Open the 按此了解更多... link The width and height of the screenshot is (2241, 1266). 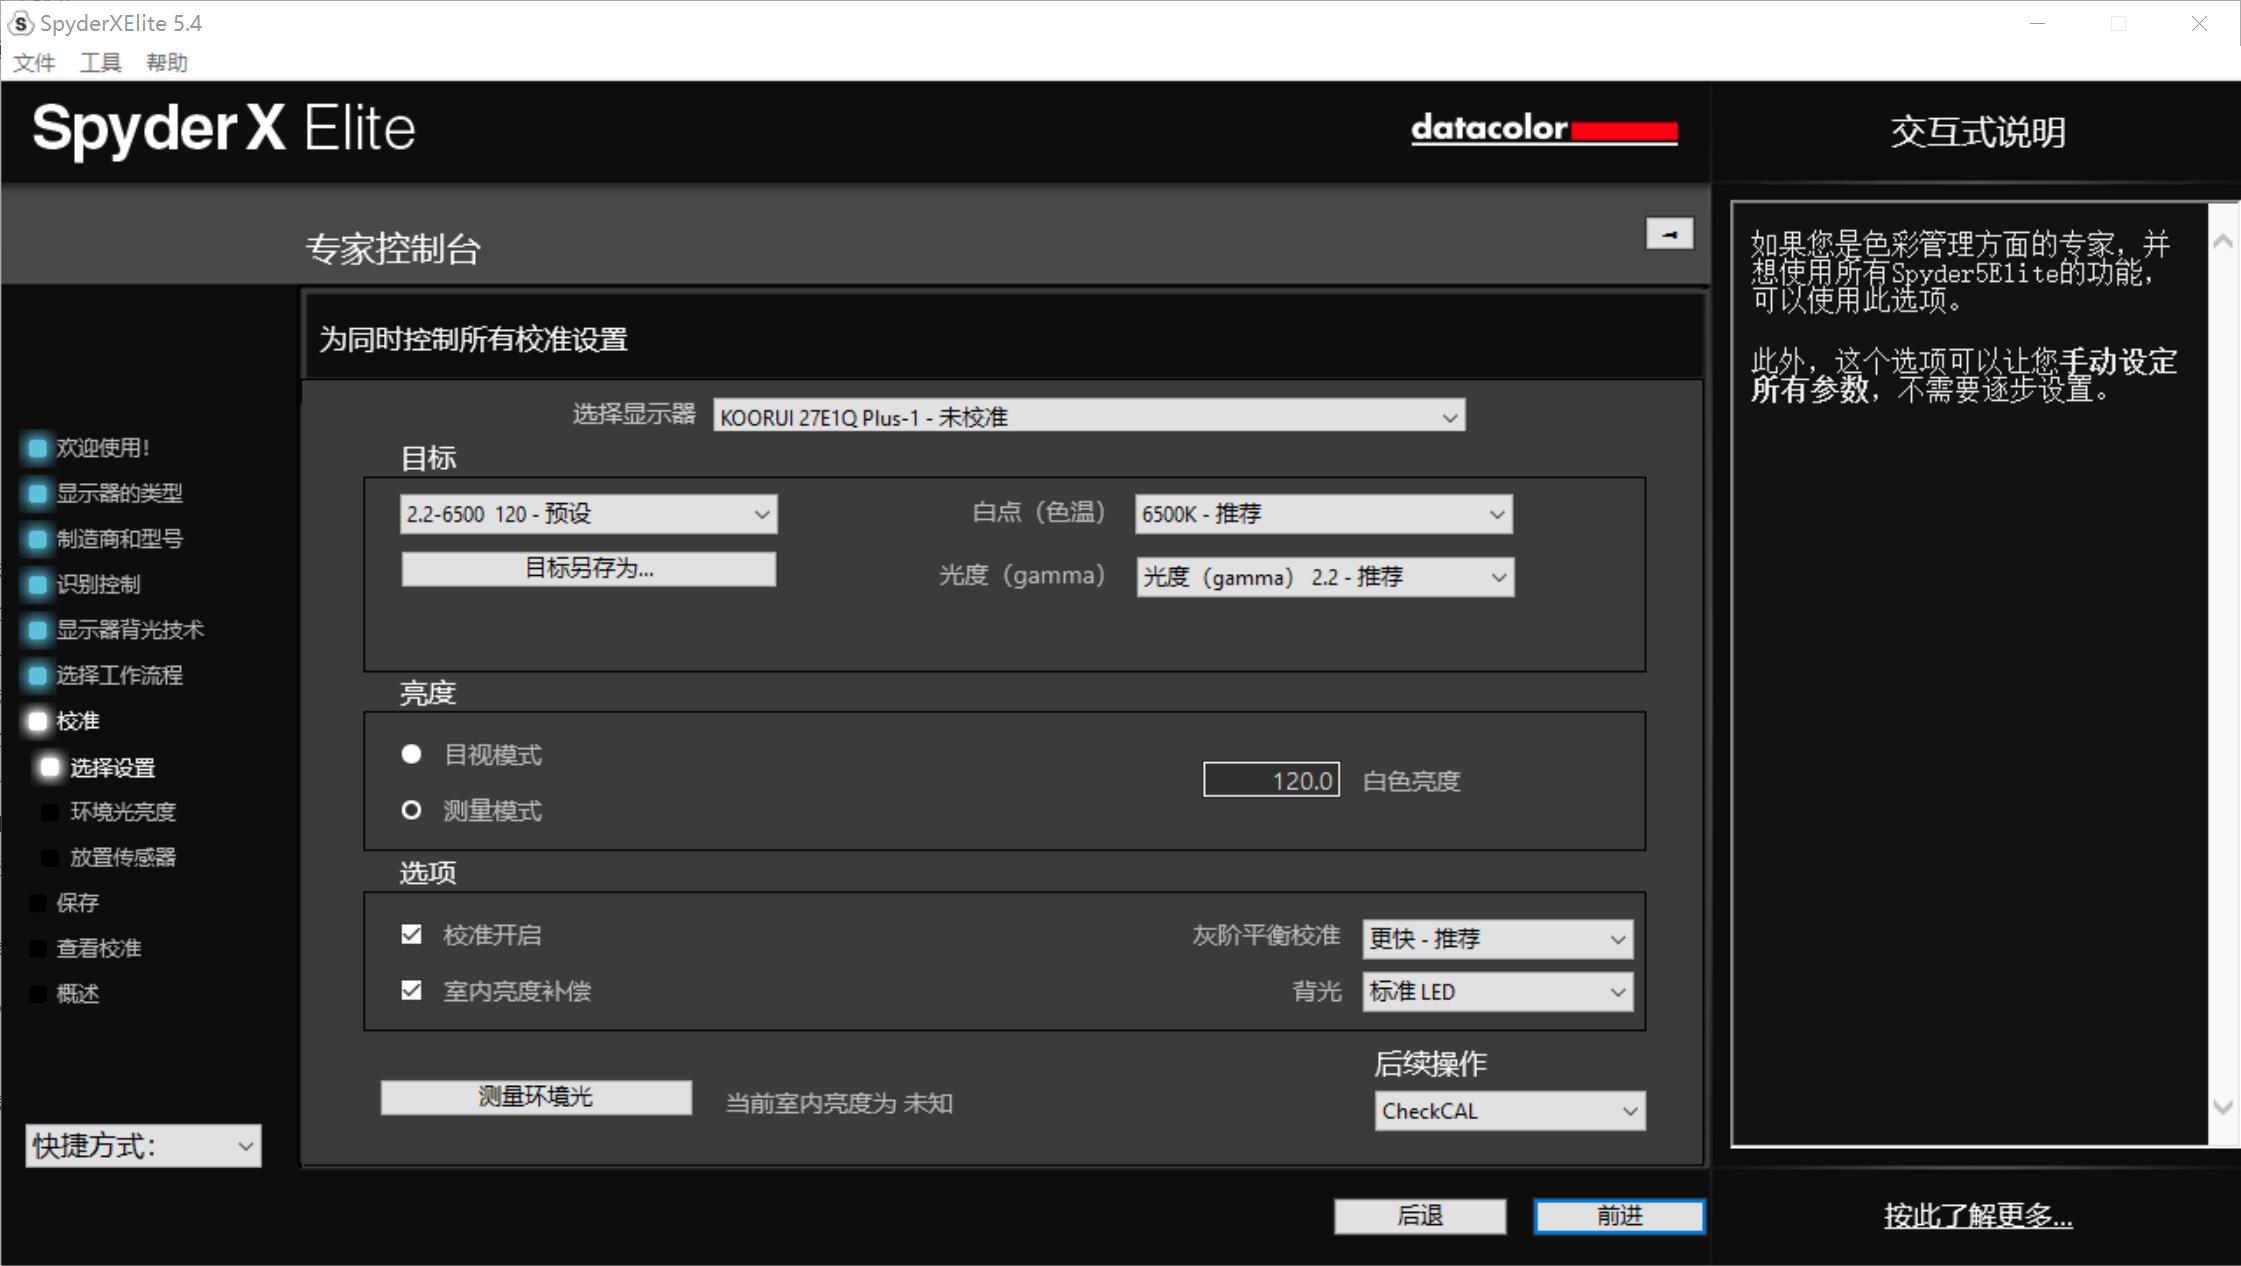[x=1978, y=1216]
